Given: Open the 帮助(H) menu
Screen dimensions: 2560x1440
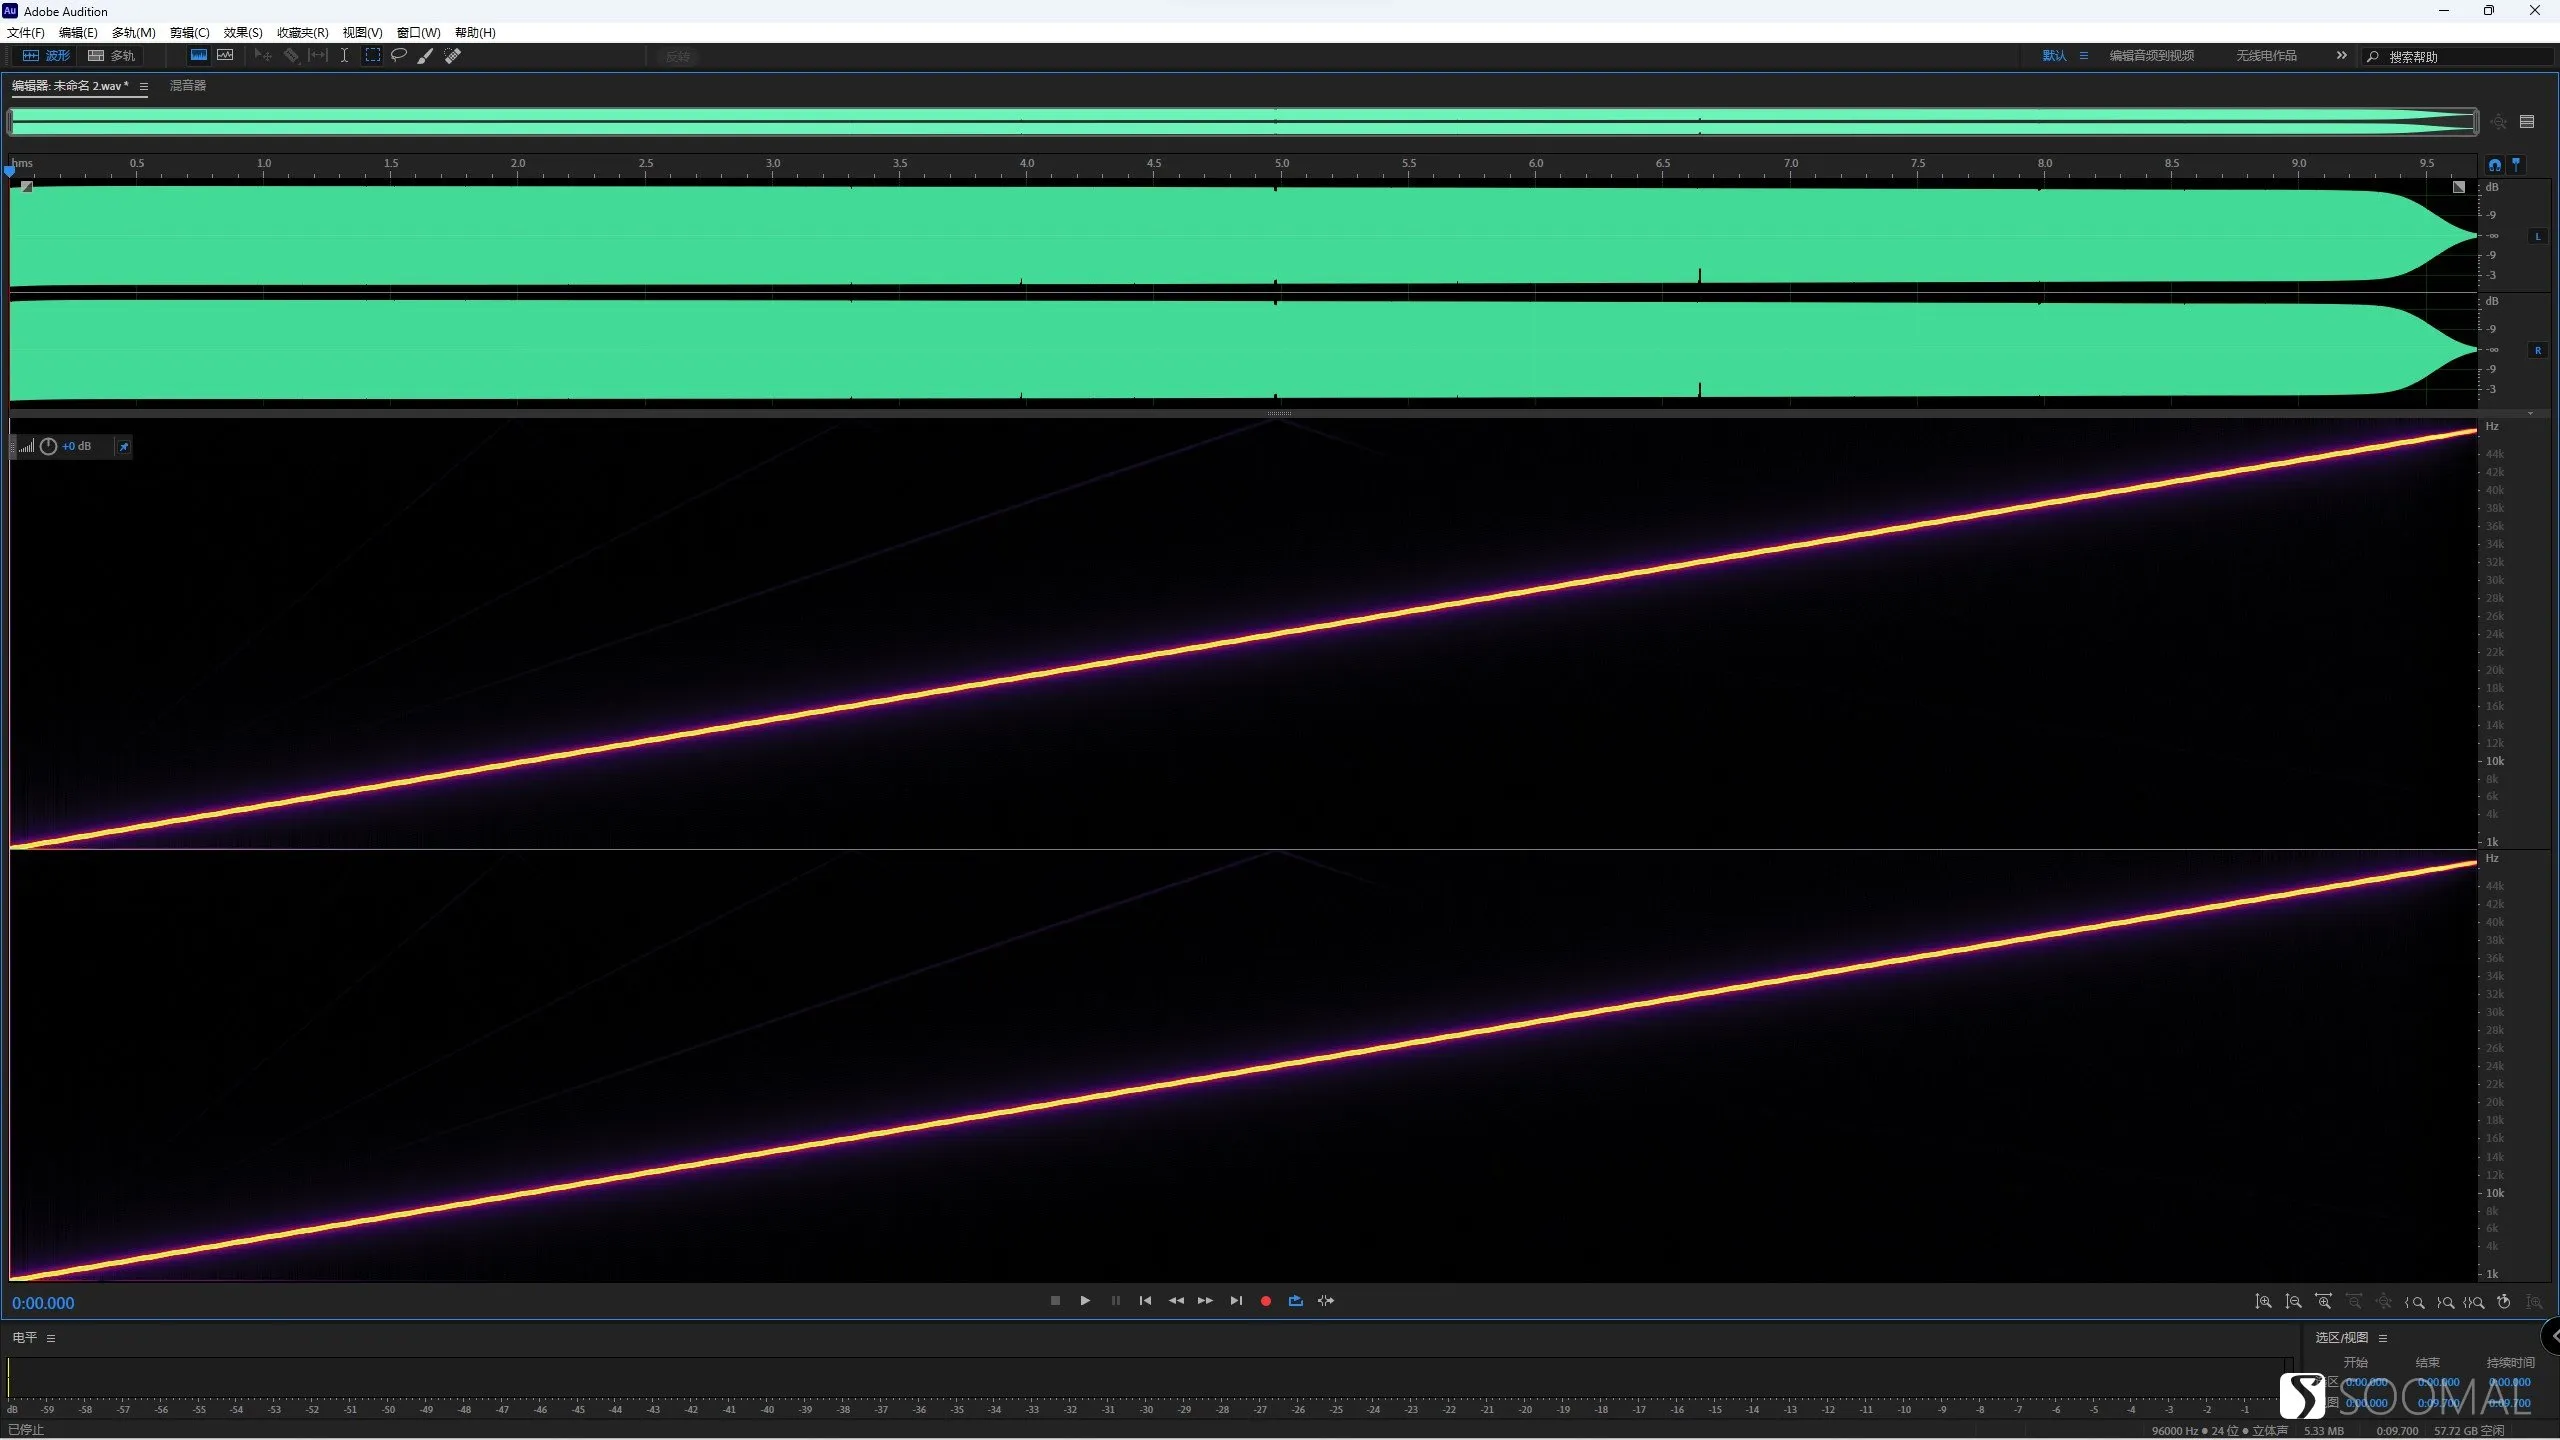Looking at the screenshot, I should (475, 32).
